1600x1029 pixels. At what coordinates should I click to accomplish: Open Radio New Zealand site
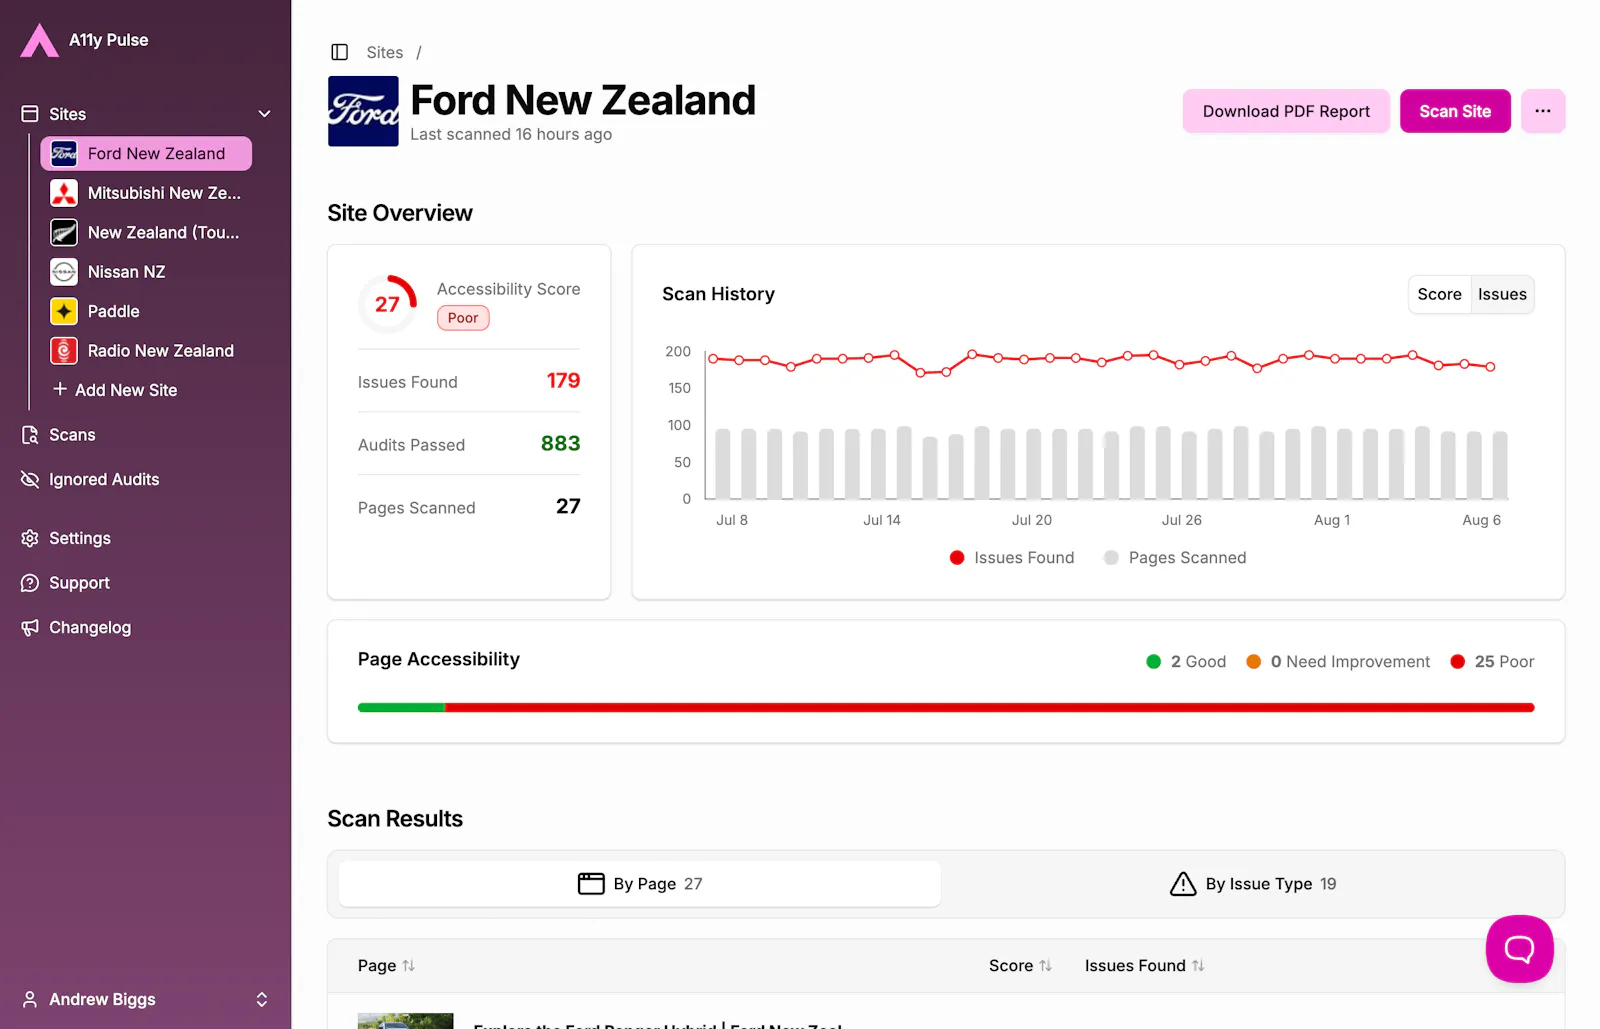[x=146, y=351]
